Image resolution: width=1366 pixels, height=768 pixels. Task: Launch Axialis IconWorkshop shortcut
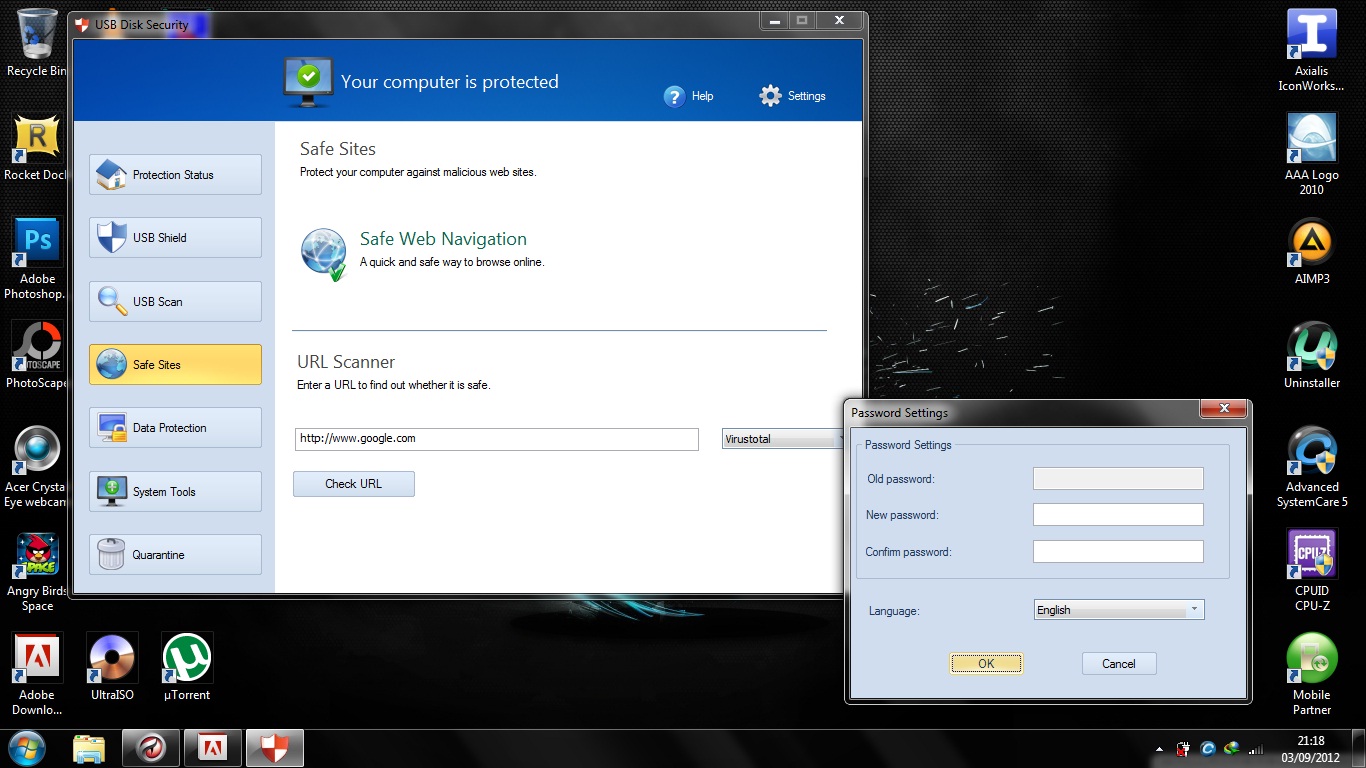[x=1311, y=50]
